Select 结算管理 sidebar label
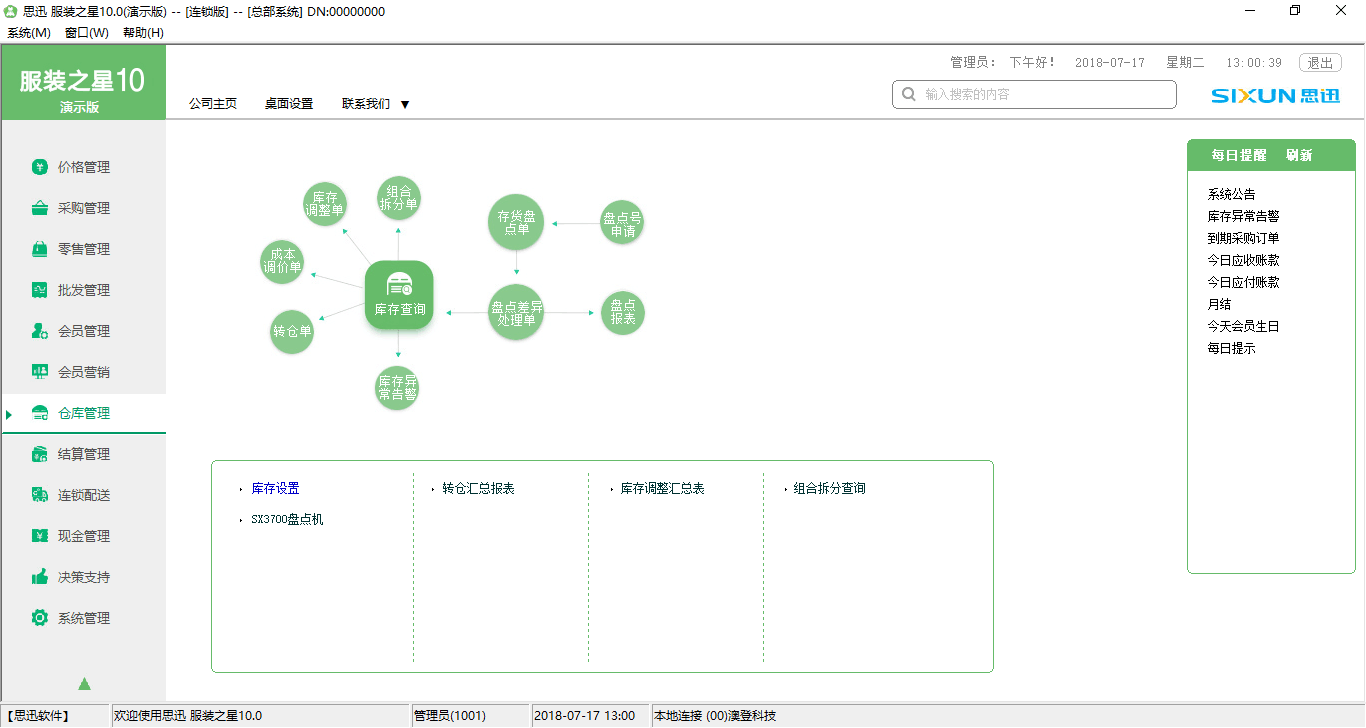 84,454
